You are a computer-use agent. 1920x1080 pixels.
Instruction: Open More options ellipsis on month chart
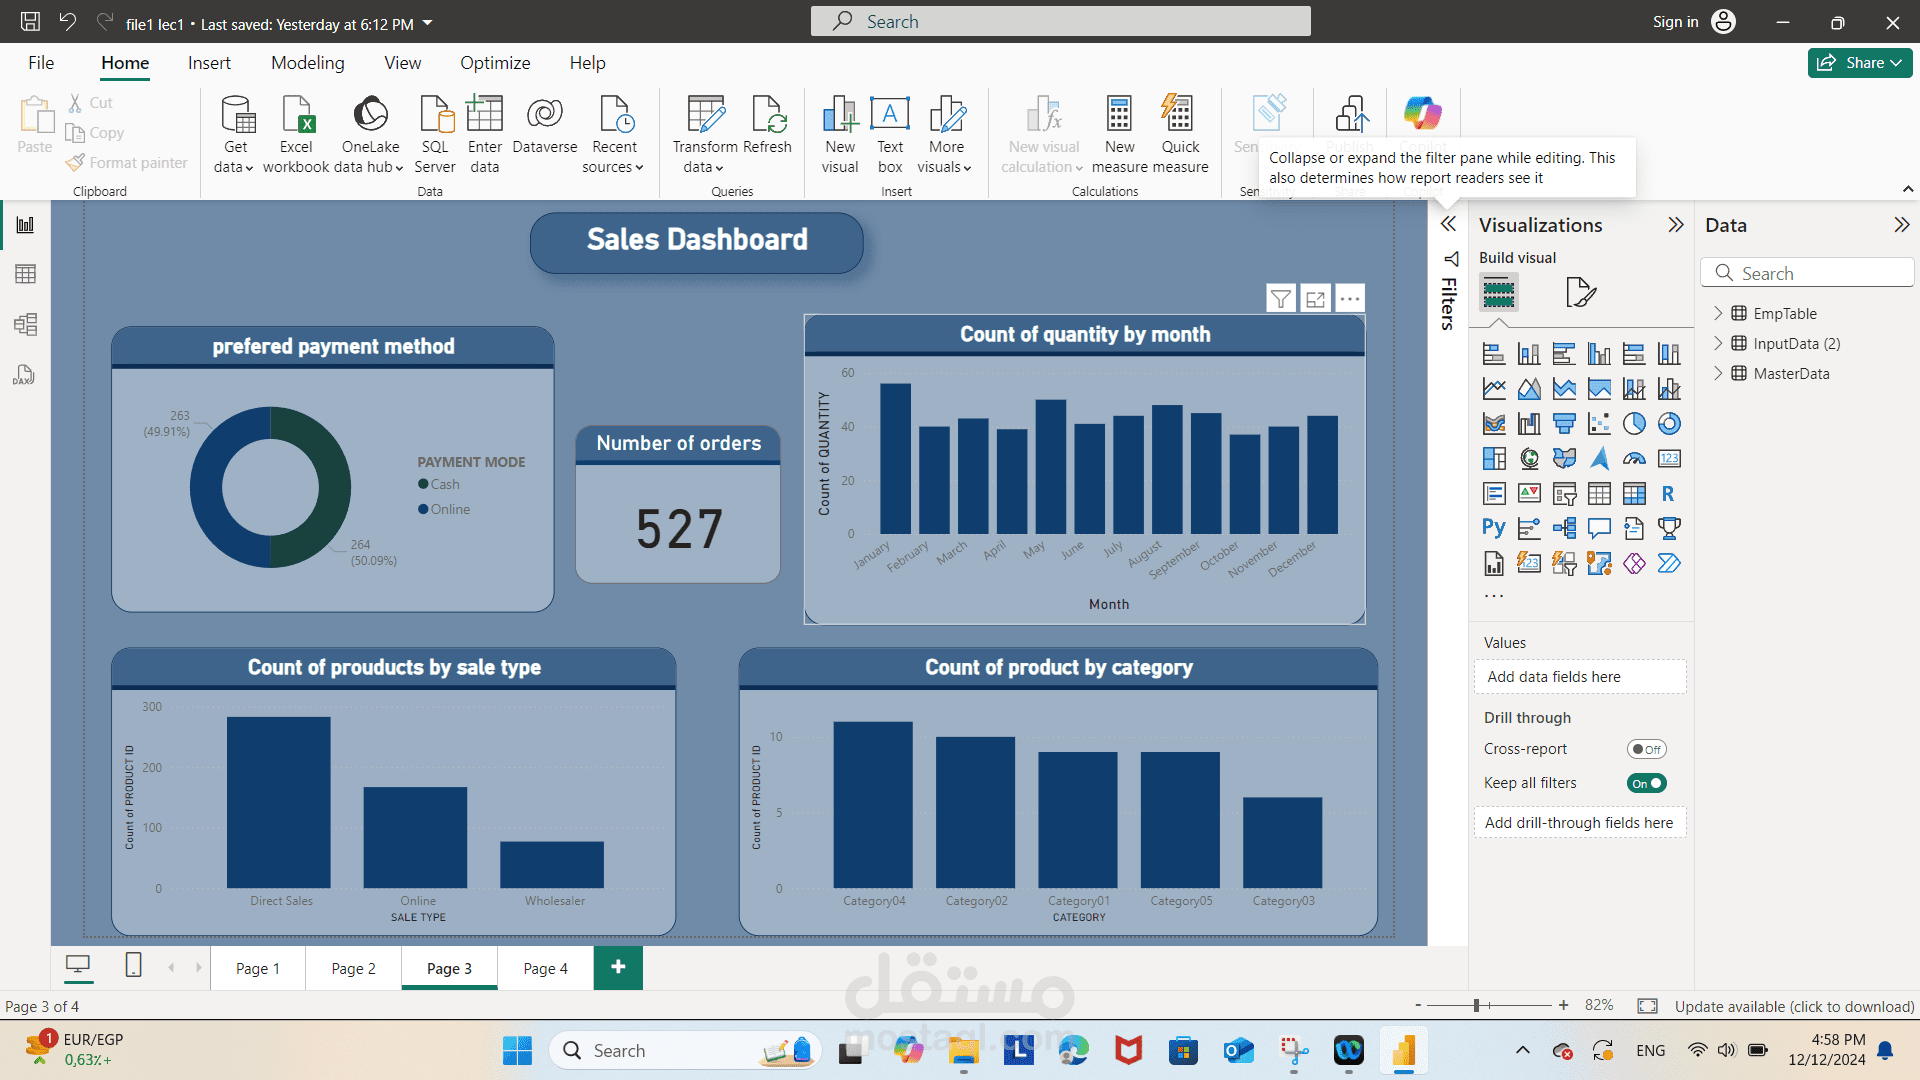pos(1350,298)
